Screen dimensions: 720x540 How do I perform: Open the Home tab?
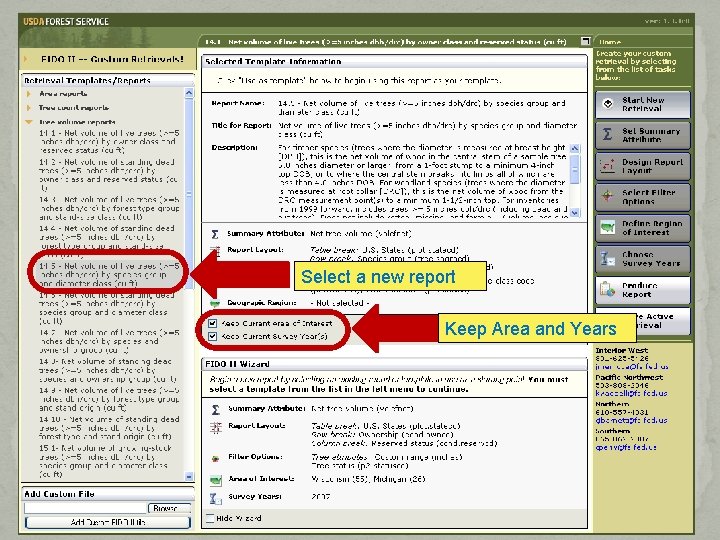tap(610, 42)
